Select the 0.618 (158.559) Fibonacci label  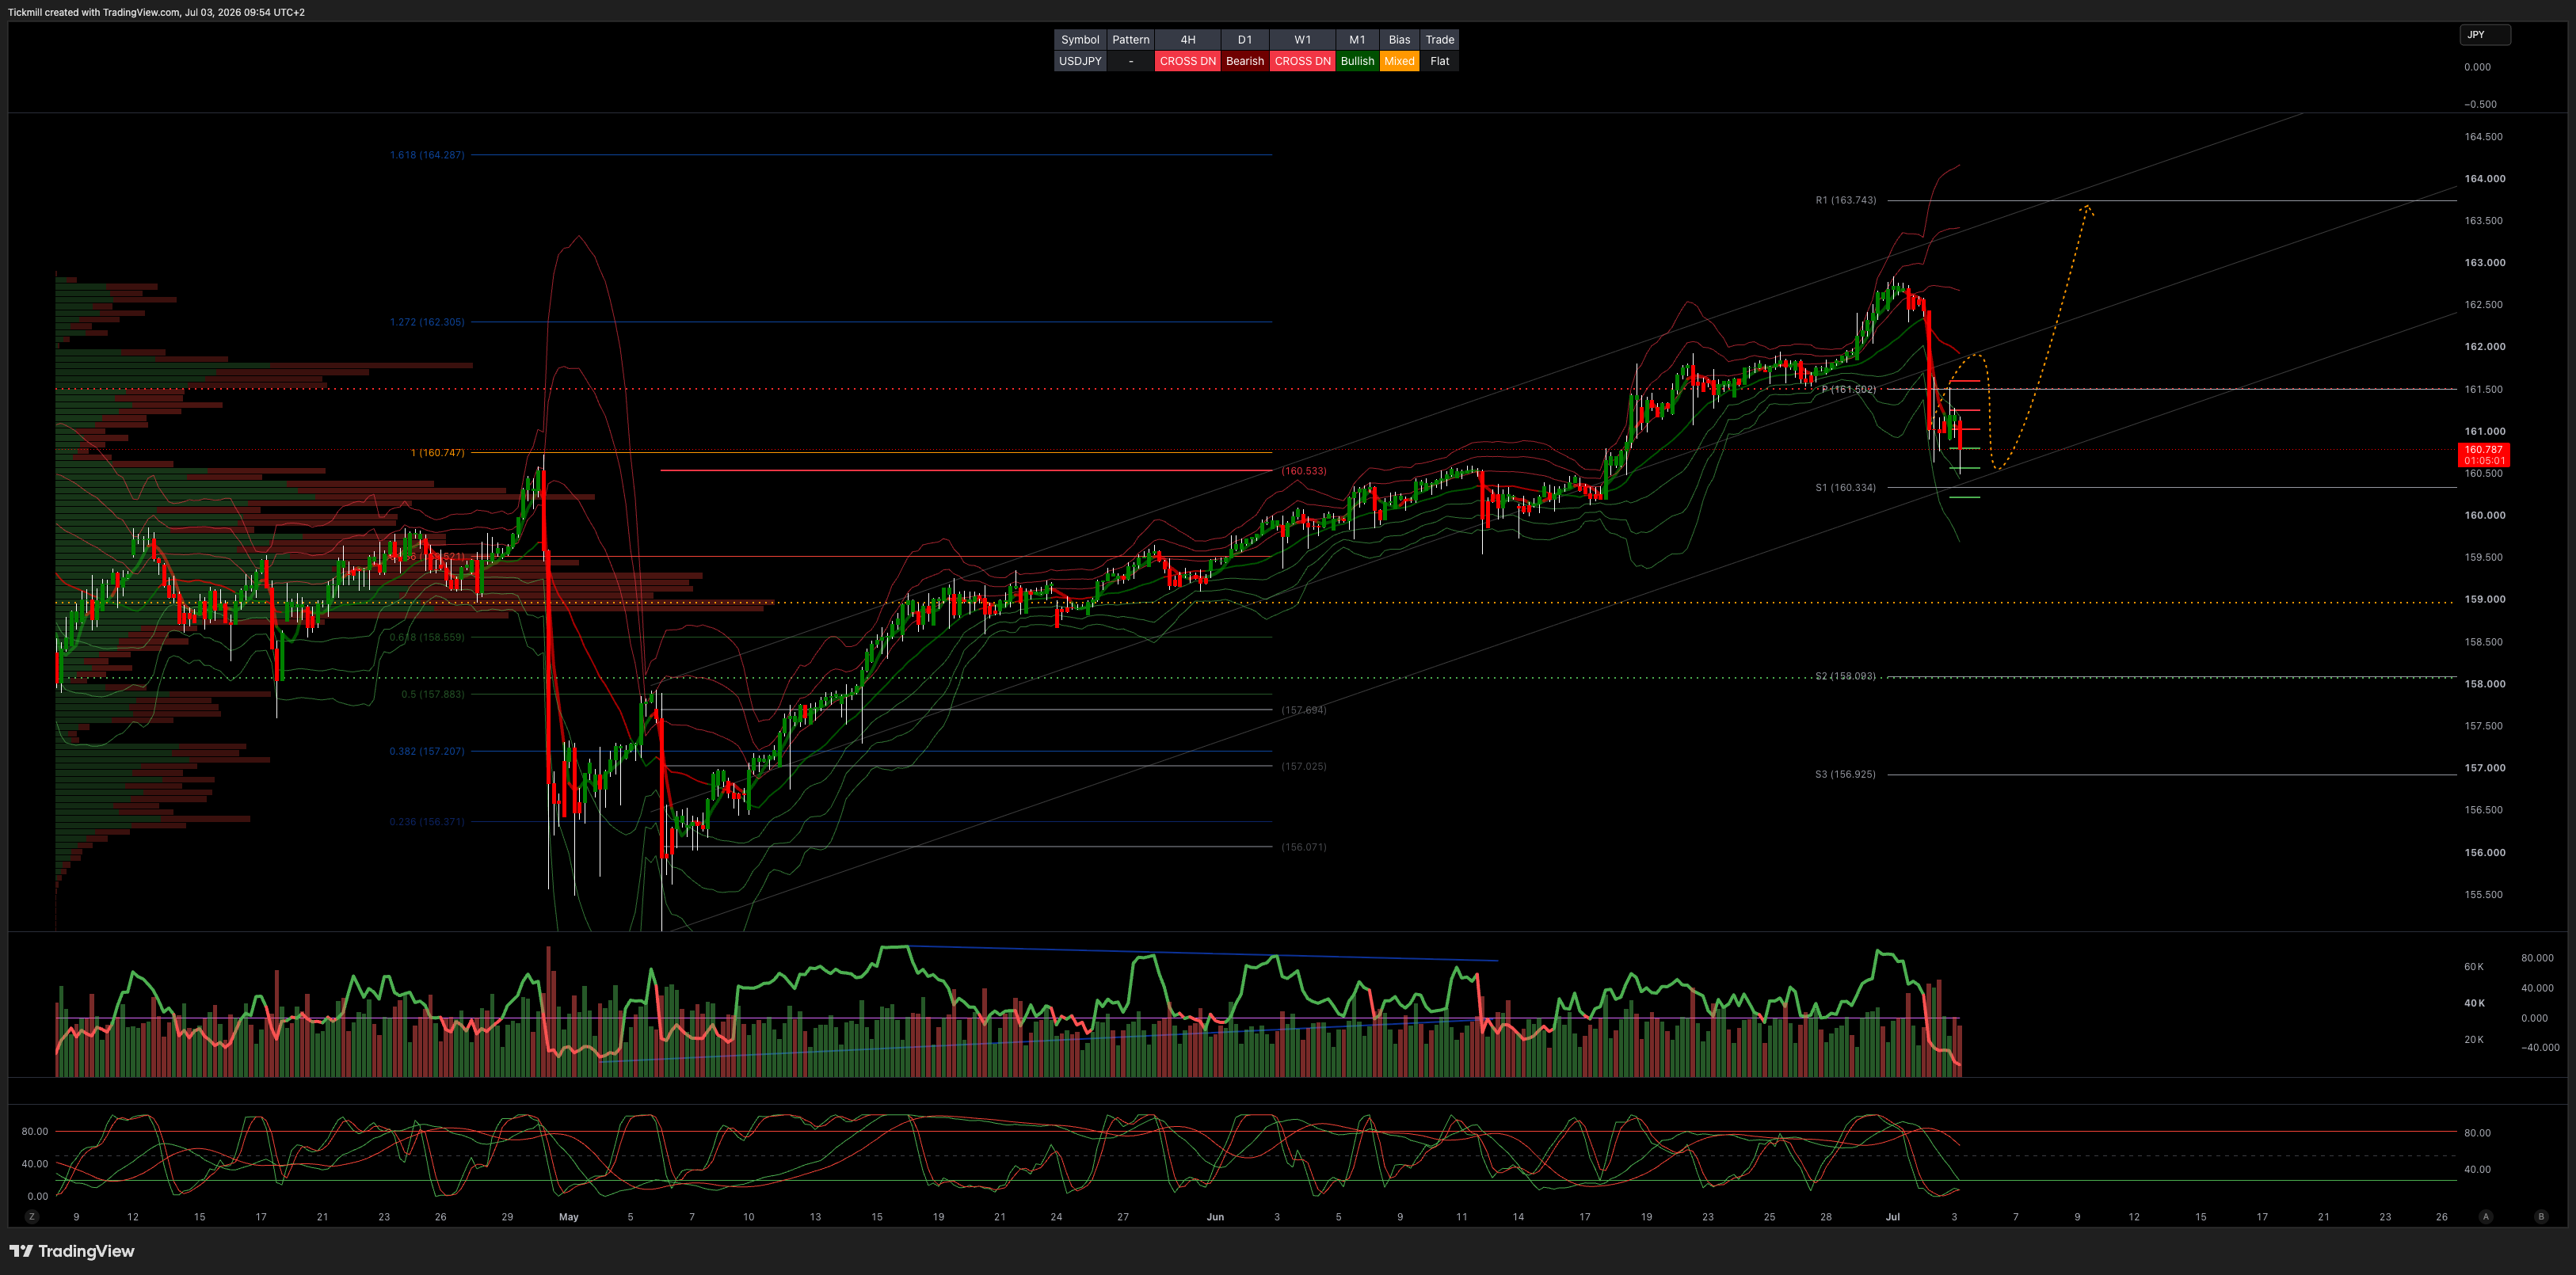coord(427,637)
